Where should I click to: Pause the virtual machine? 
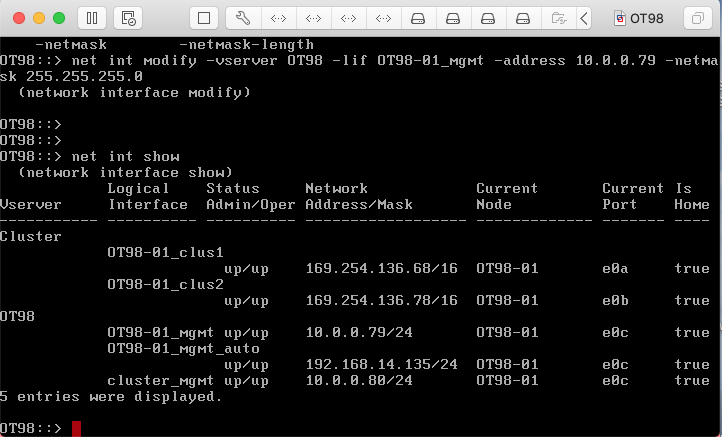coord(92,18)
